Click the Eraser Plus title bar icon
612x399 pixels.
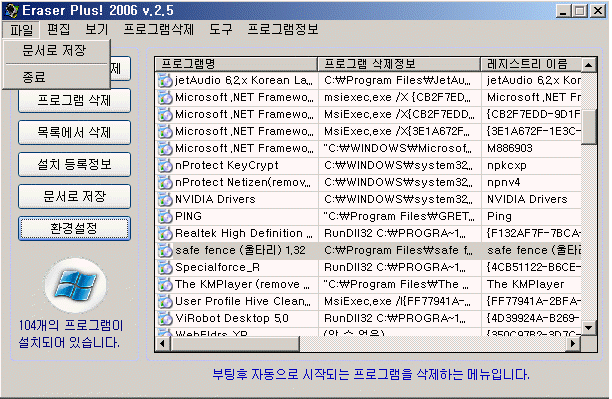[x=11, y=10]
